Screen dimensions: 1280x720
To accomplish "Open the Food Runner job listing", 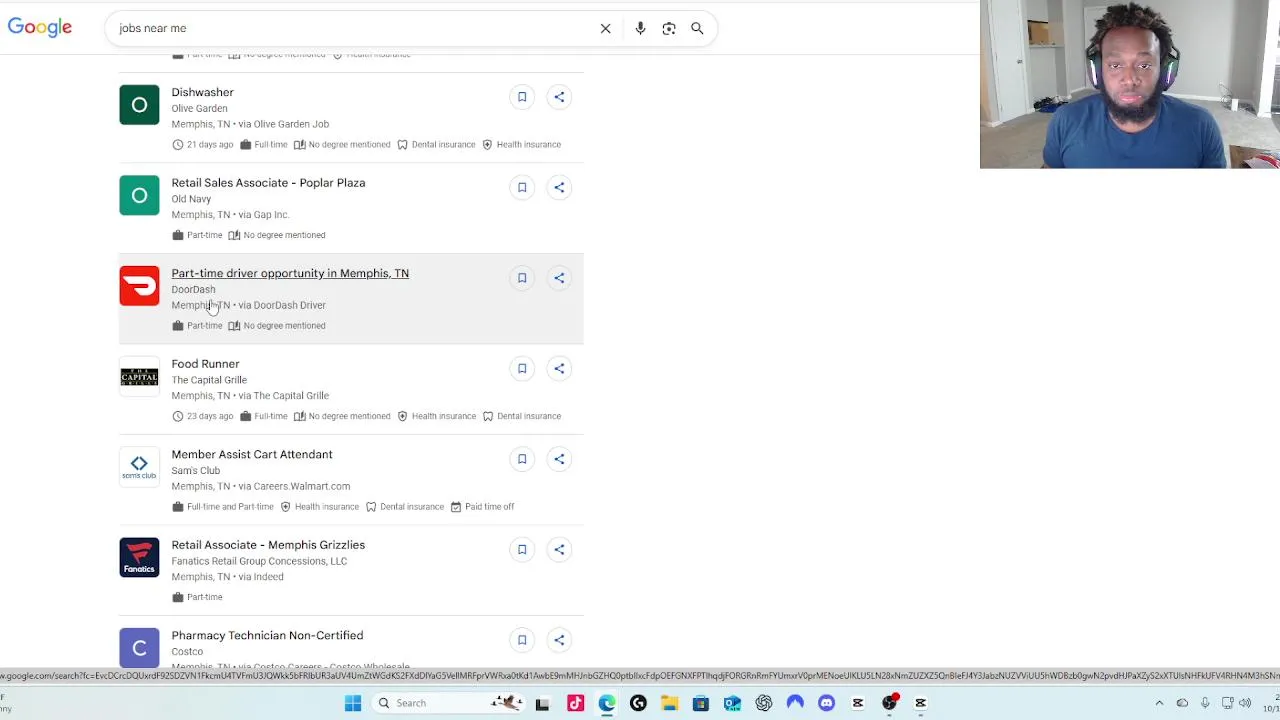I will point(205,364).
